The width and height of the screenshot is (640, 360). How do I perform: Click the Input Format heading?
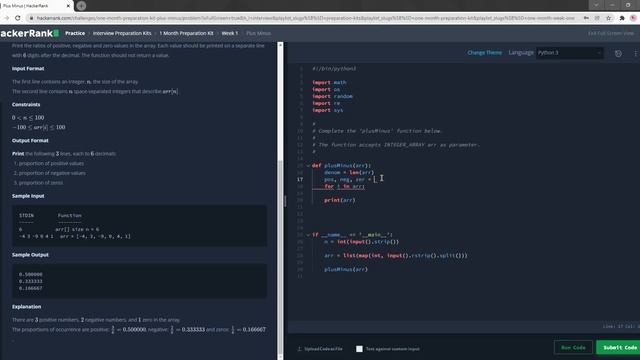tap(28, 69)
